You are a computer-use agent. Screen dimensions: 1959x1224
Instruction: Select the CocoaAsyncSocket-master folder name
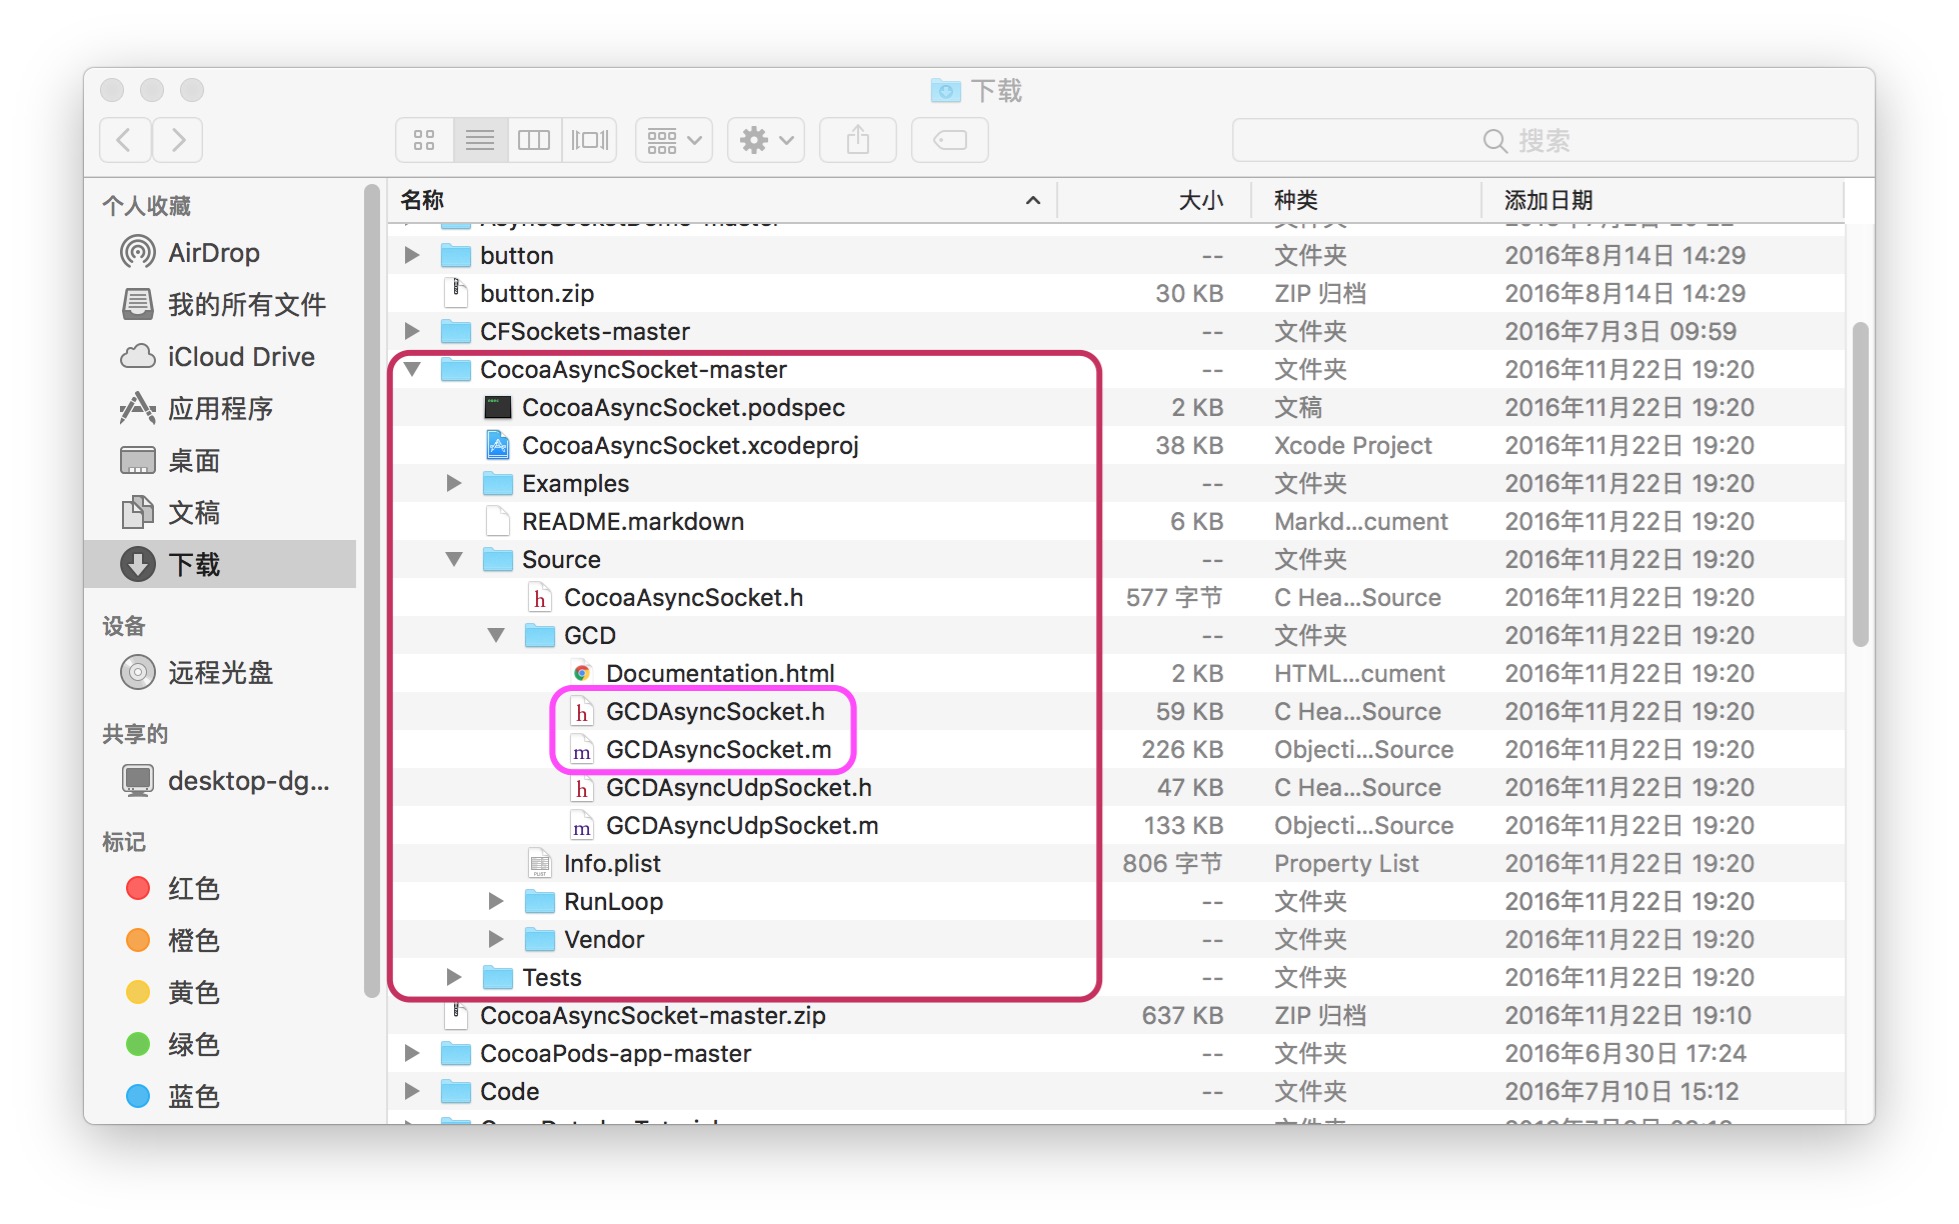pyautogui.click(x=633, y=369)
